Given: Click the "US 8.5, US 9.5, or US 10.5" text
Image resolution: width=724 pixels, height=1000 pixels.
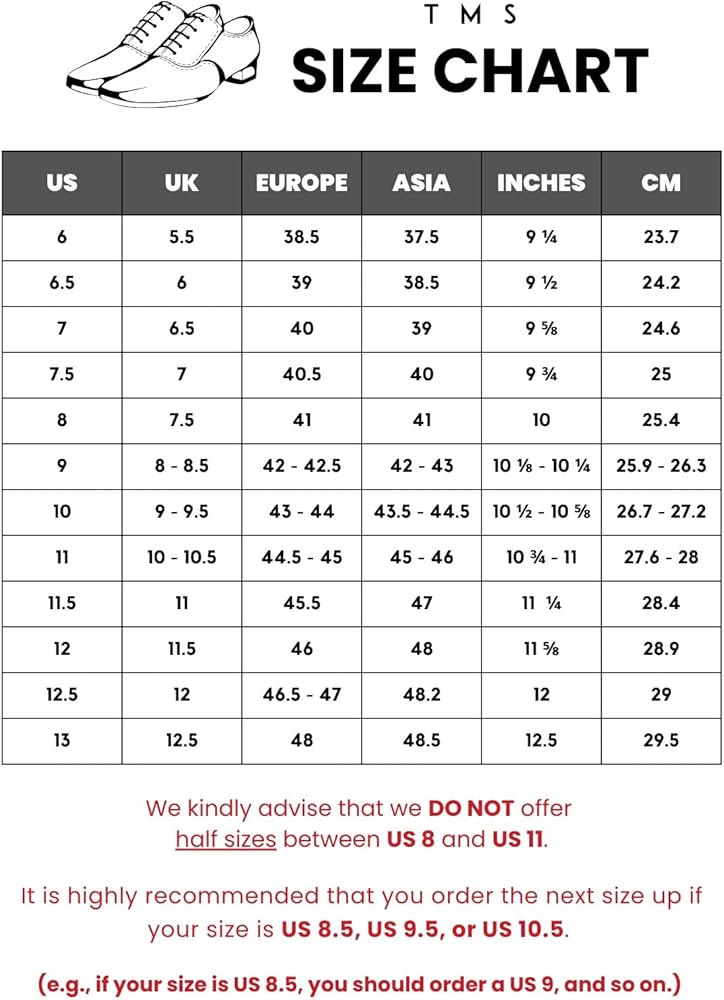Looking at the screenshot, I should 424,929.
